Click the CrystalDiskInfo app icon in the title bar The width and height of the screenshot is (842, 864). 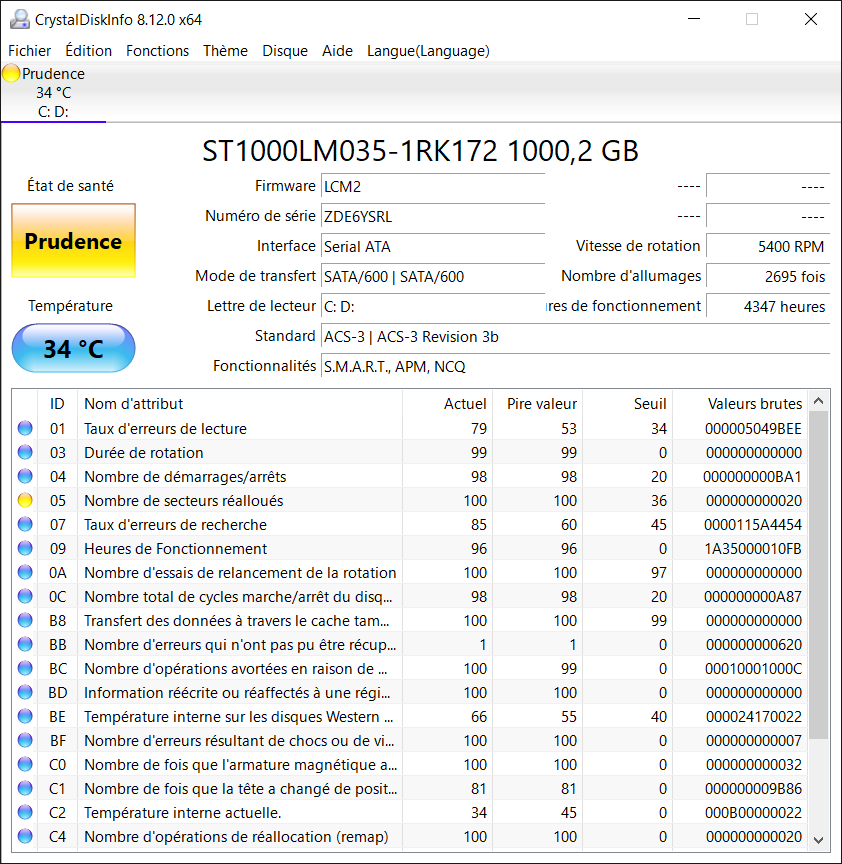pos(19,19)
